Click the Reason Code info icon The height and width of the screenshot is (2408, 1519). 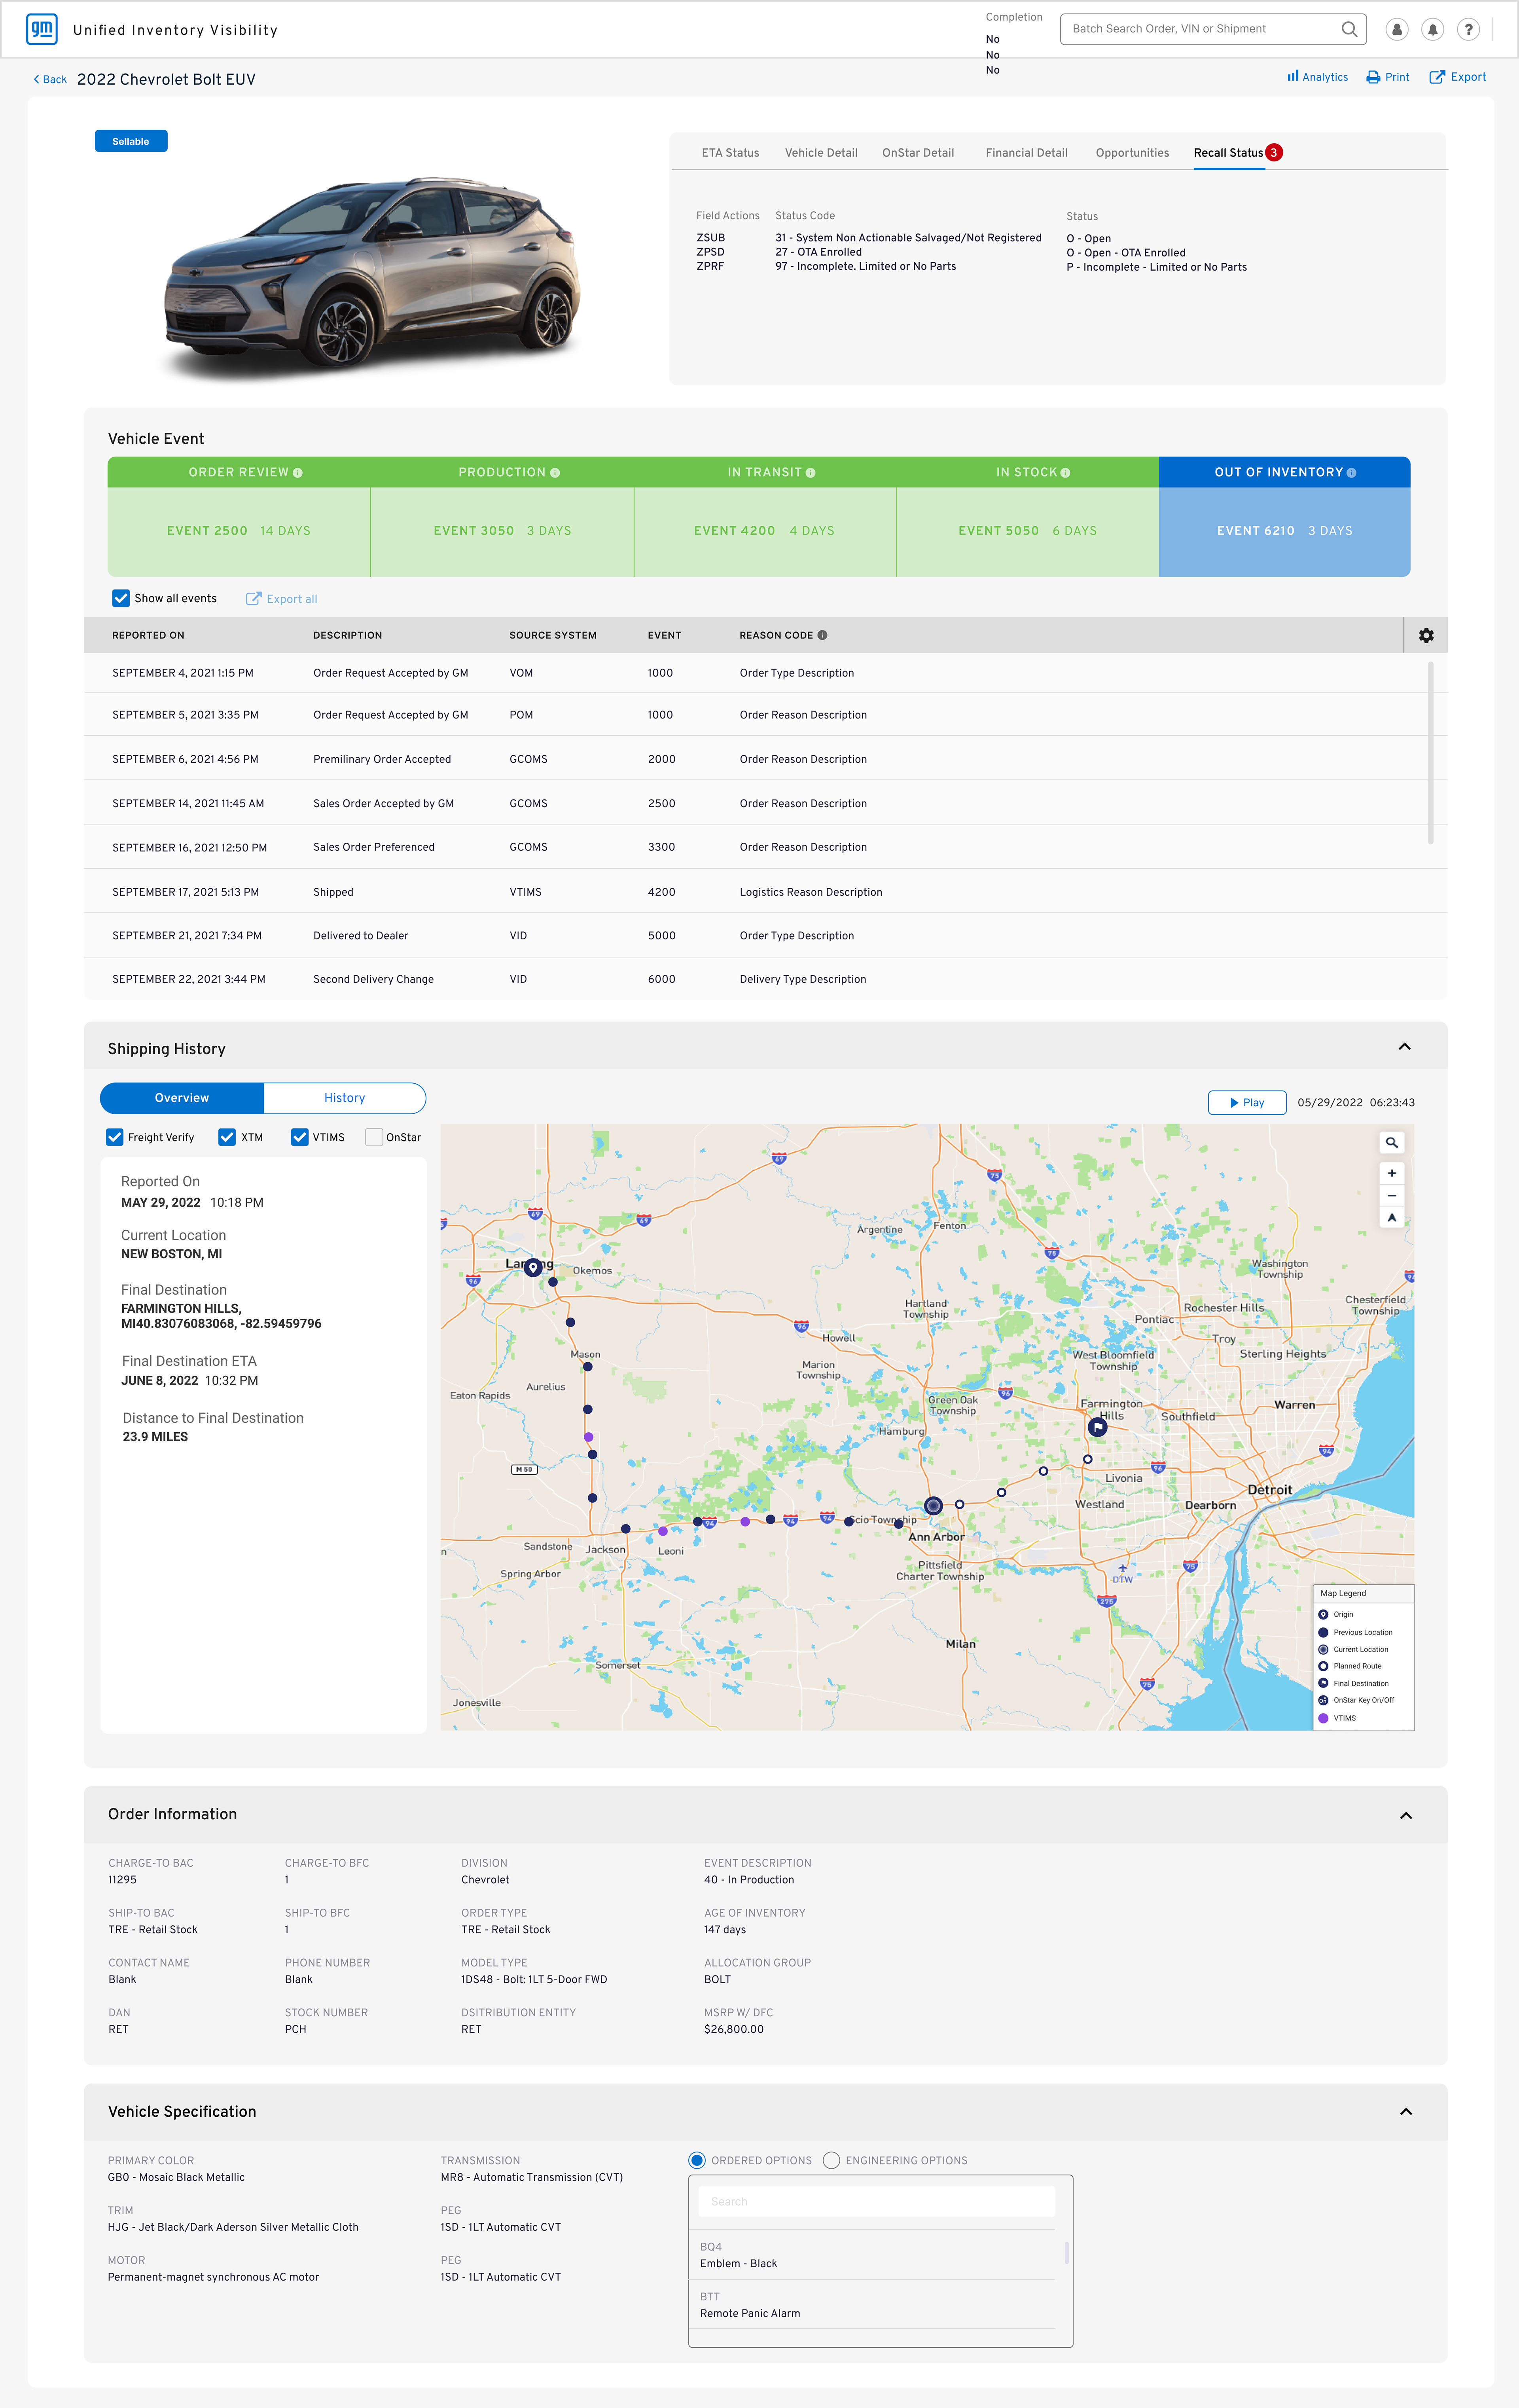[822, 635]
